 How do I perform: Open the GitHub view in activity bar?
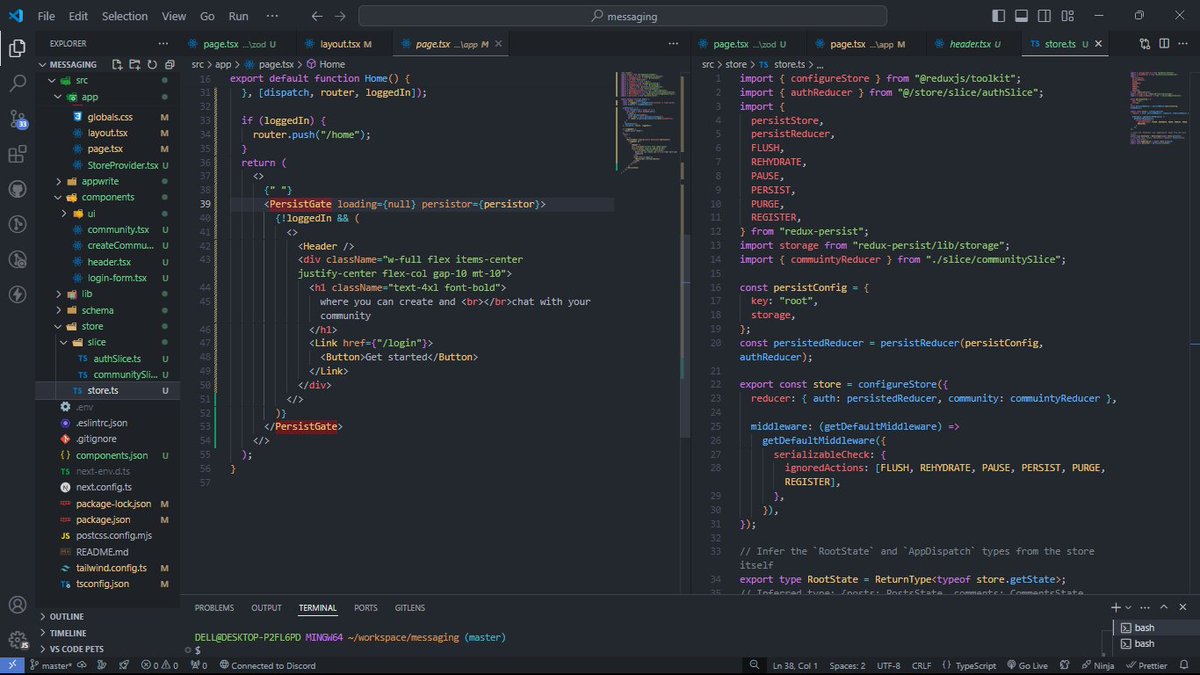17,190
